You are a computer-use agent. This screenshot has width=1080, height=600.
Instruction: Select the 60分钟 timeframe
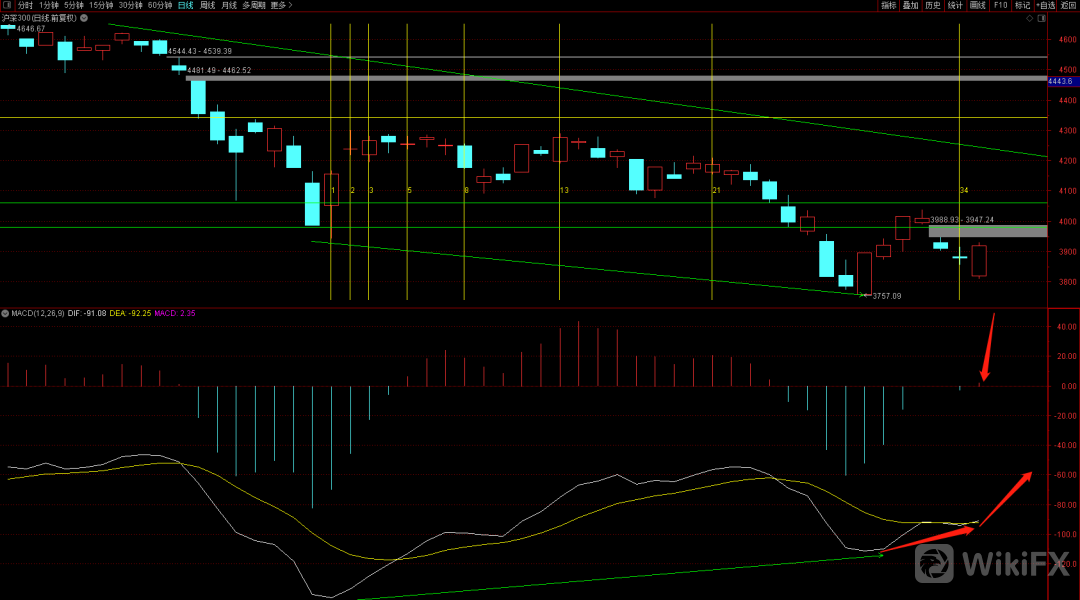pyautogui.click(x=160, y=5)
